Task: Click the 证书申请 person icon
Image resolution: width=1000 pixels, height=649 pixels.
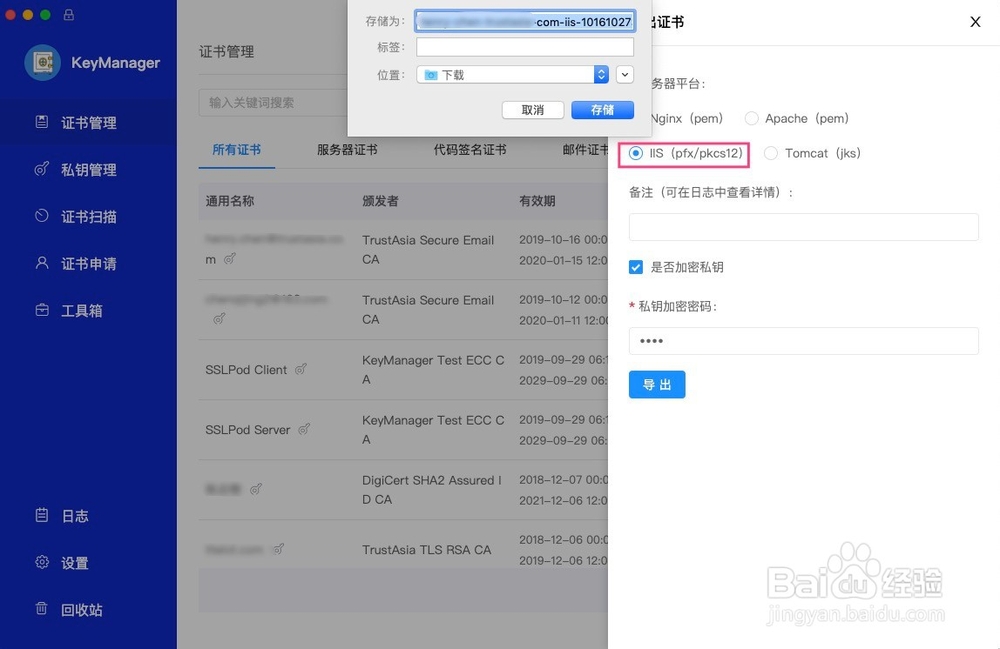Action: point(41,263)
